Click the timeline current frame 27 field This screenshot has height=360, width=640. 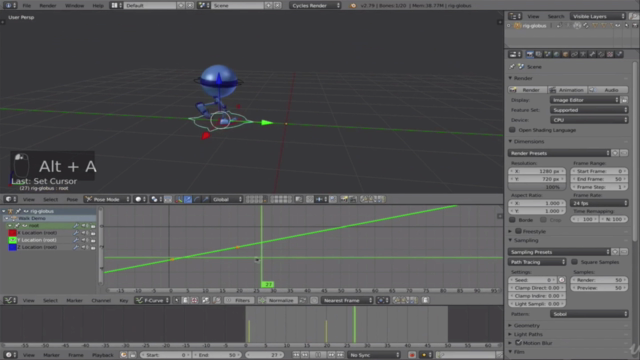point(264,355)
